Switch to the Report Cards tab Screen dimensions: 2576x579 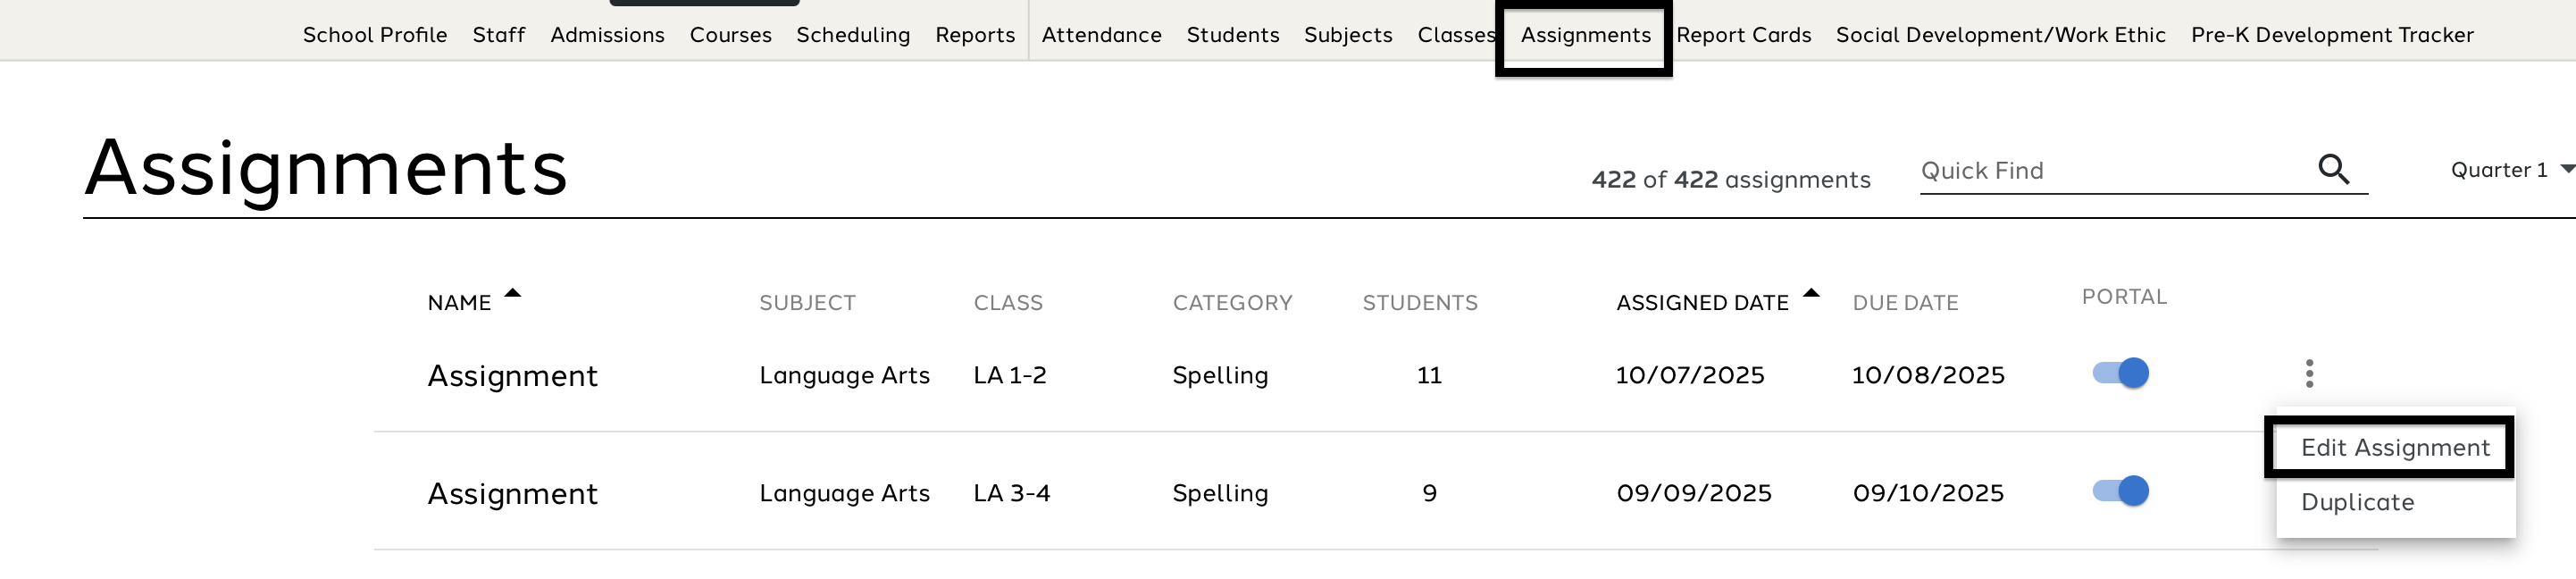coord(1743,35)
